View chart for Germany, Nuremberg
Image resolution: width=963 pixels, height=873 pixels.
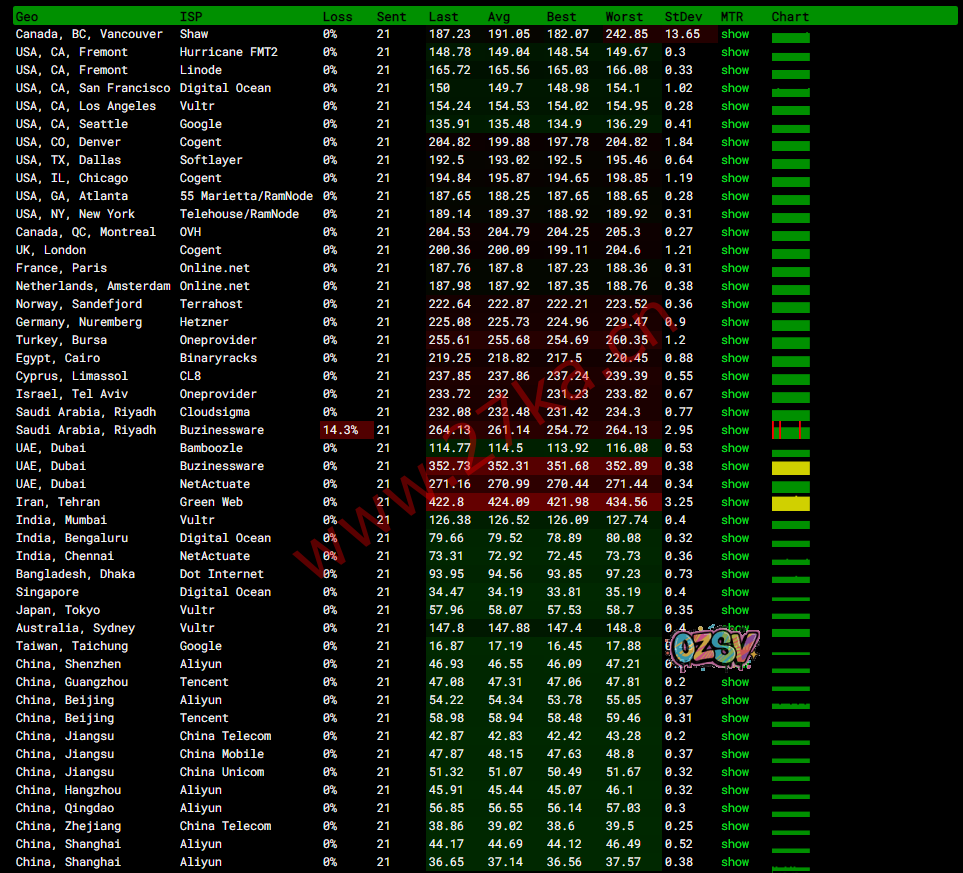(x=790, y=326)
